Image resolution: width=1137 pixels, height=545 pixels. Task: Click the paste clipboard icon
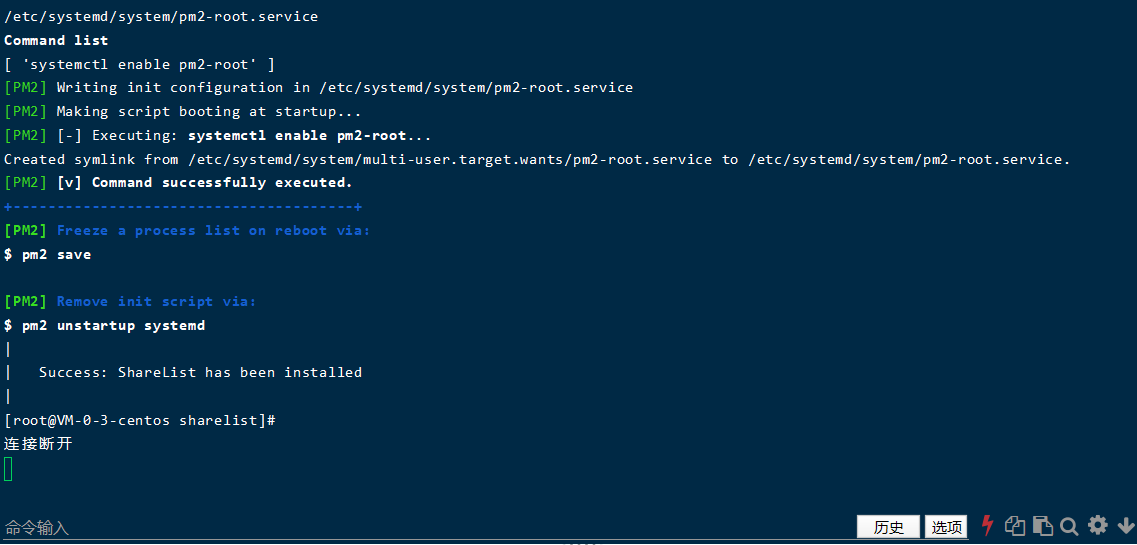click(1042, 525)
